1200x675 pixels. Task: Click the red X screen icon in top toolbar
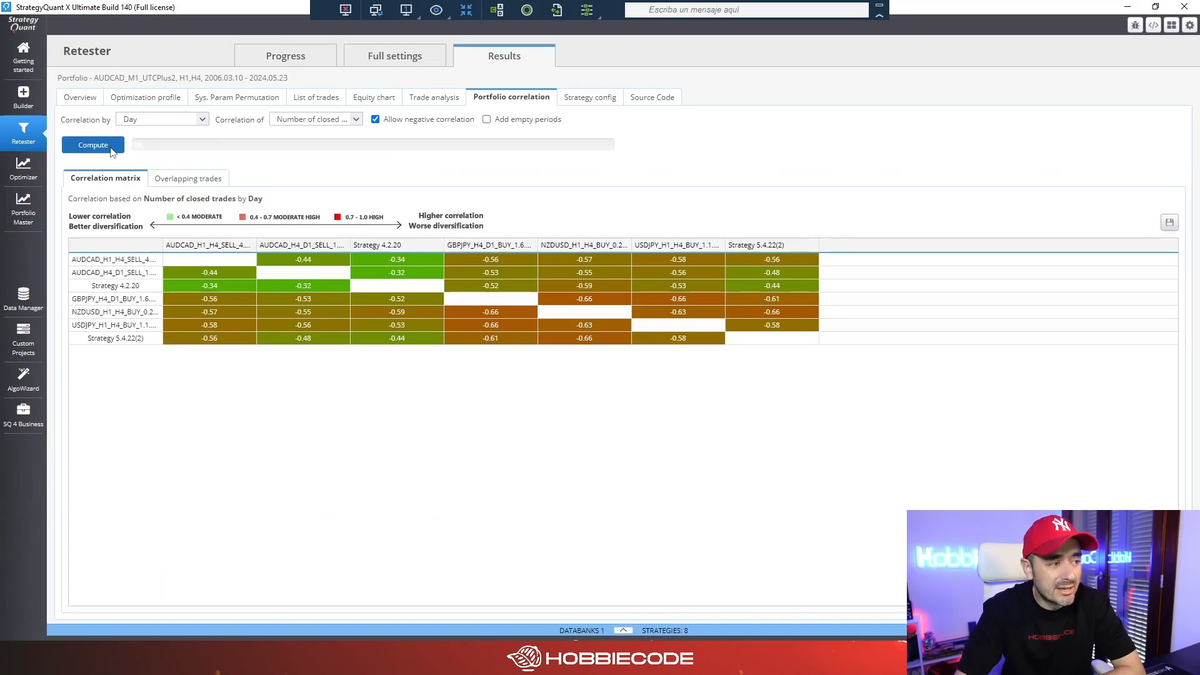click(x=346, y=10)
